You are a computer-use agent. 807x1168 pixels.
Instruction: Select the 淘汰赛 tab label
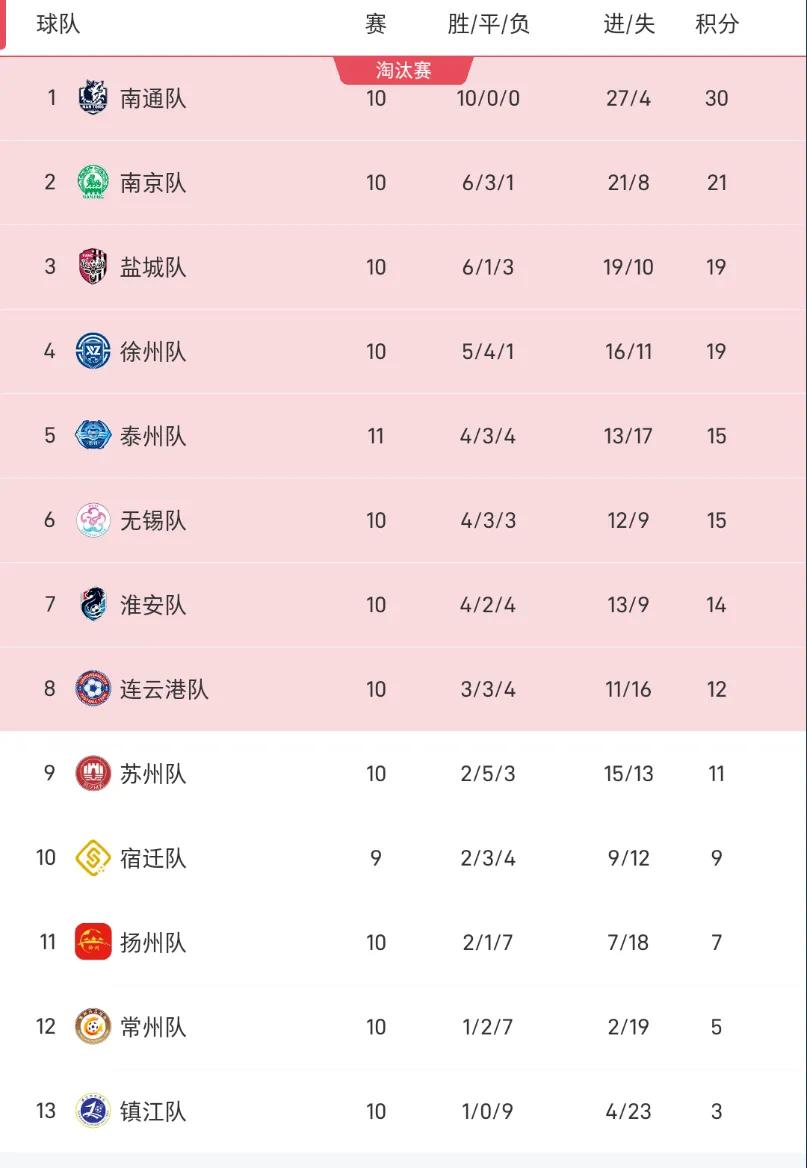(404, 70)
